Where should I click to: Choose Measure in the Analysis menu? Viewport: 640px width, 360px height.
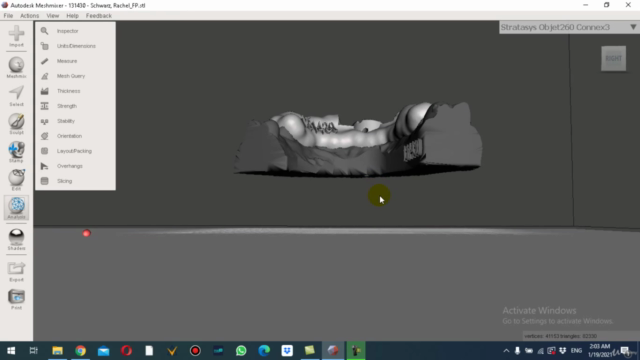point(67,61)
